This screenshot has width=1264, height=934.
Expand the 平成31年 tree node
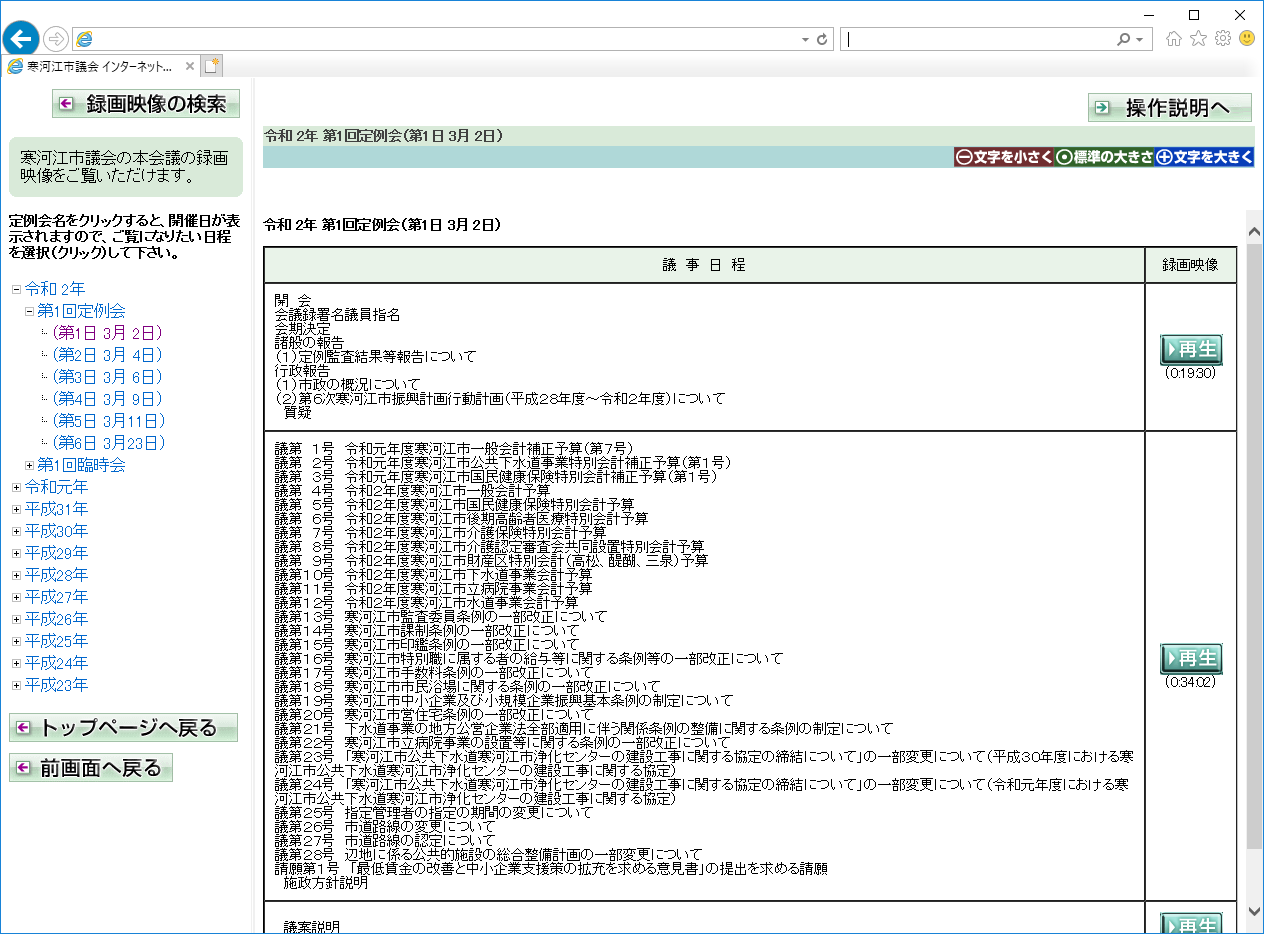16,509
